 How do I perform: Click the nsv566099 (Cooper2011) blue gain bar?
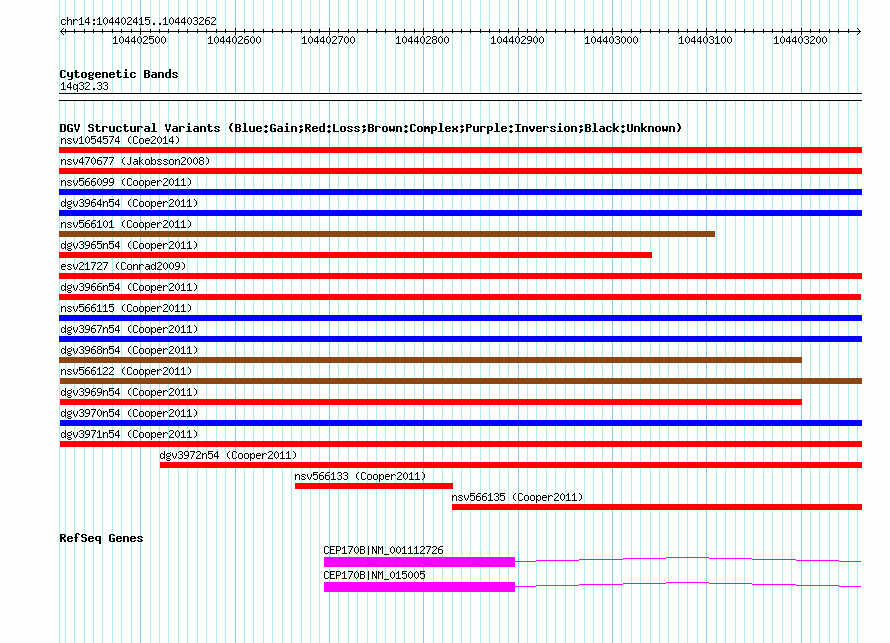(460, 192)
